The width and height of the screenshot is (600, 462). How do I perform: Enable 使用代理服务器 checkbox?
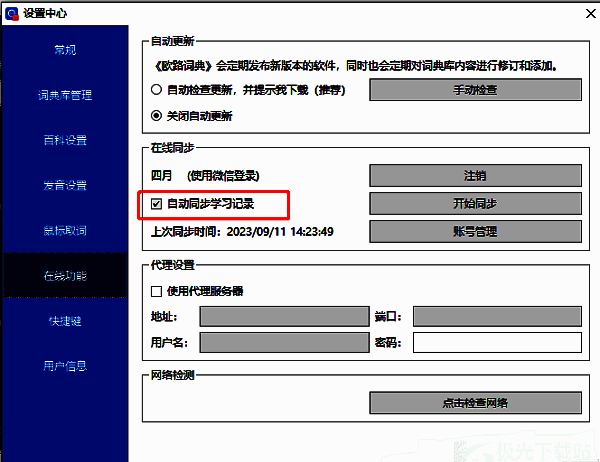[156, 292]
